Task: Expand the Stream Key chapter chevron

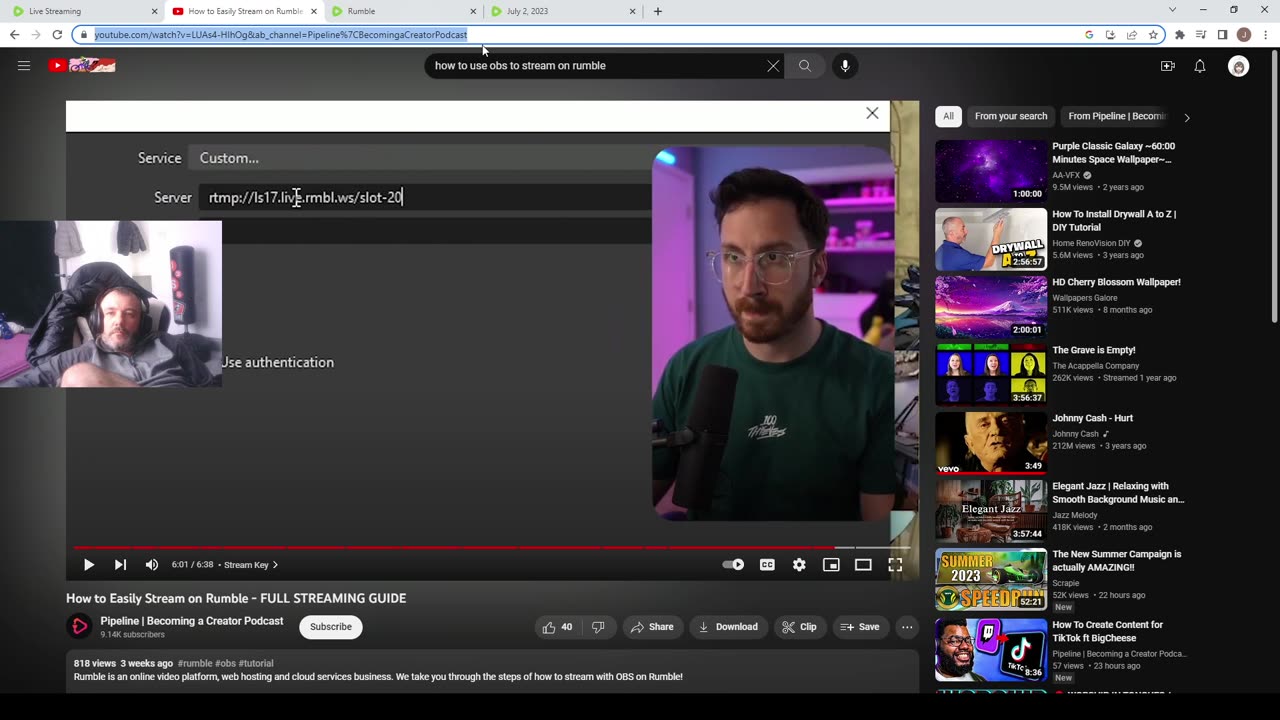Action: pos(276,565)
